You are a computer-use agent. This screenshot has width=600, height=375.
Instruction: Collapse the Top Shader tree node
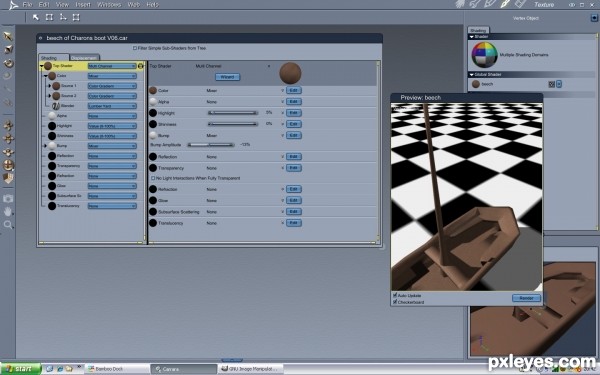tap(41, 66)
